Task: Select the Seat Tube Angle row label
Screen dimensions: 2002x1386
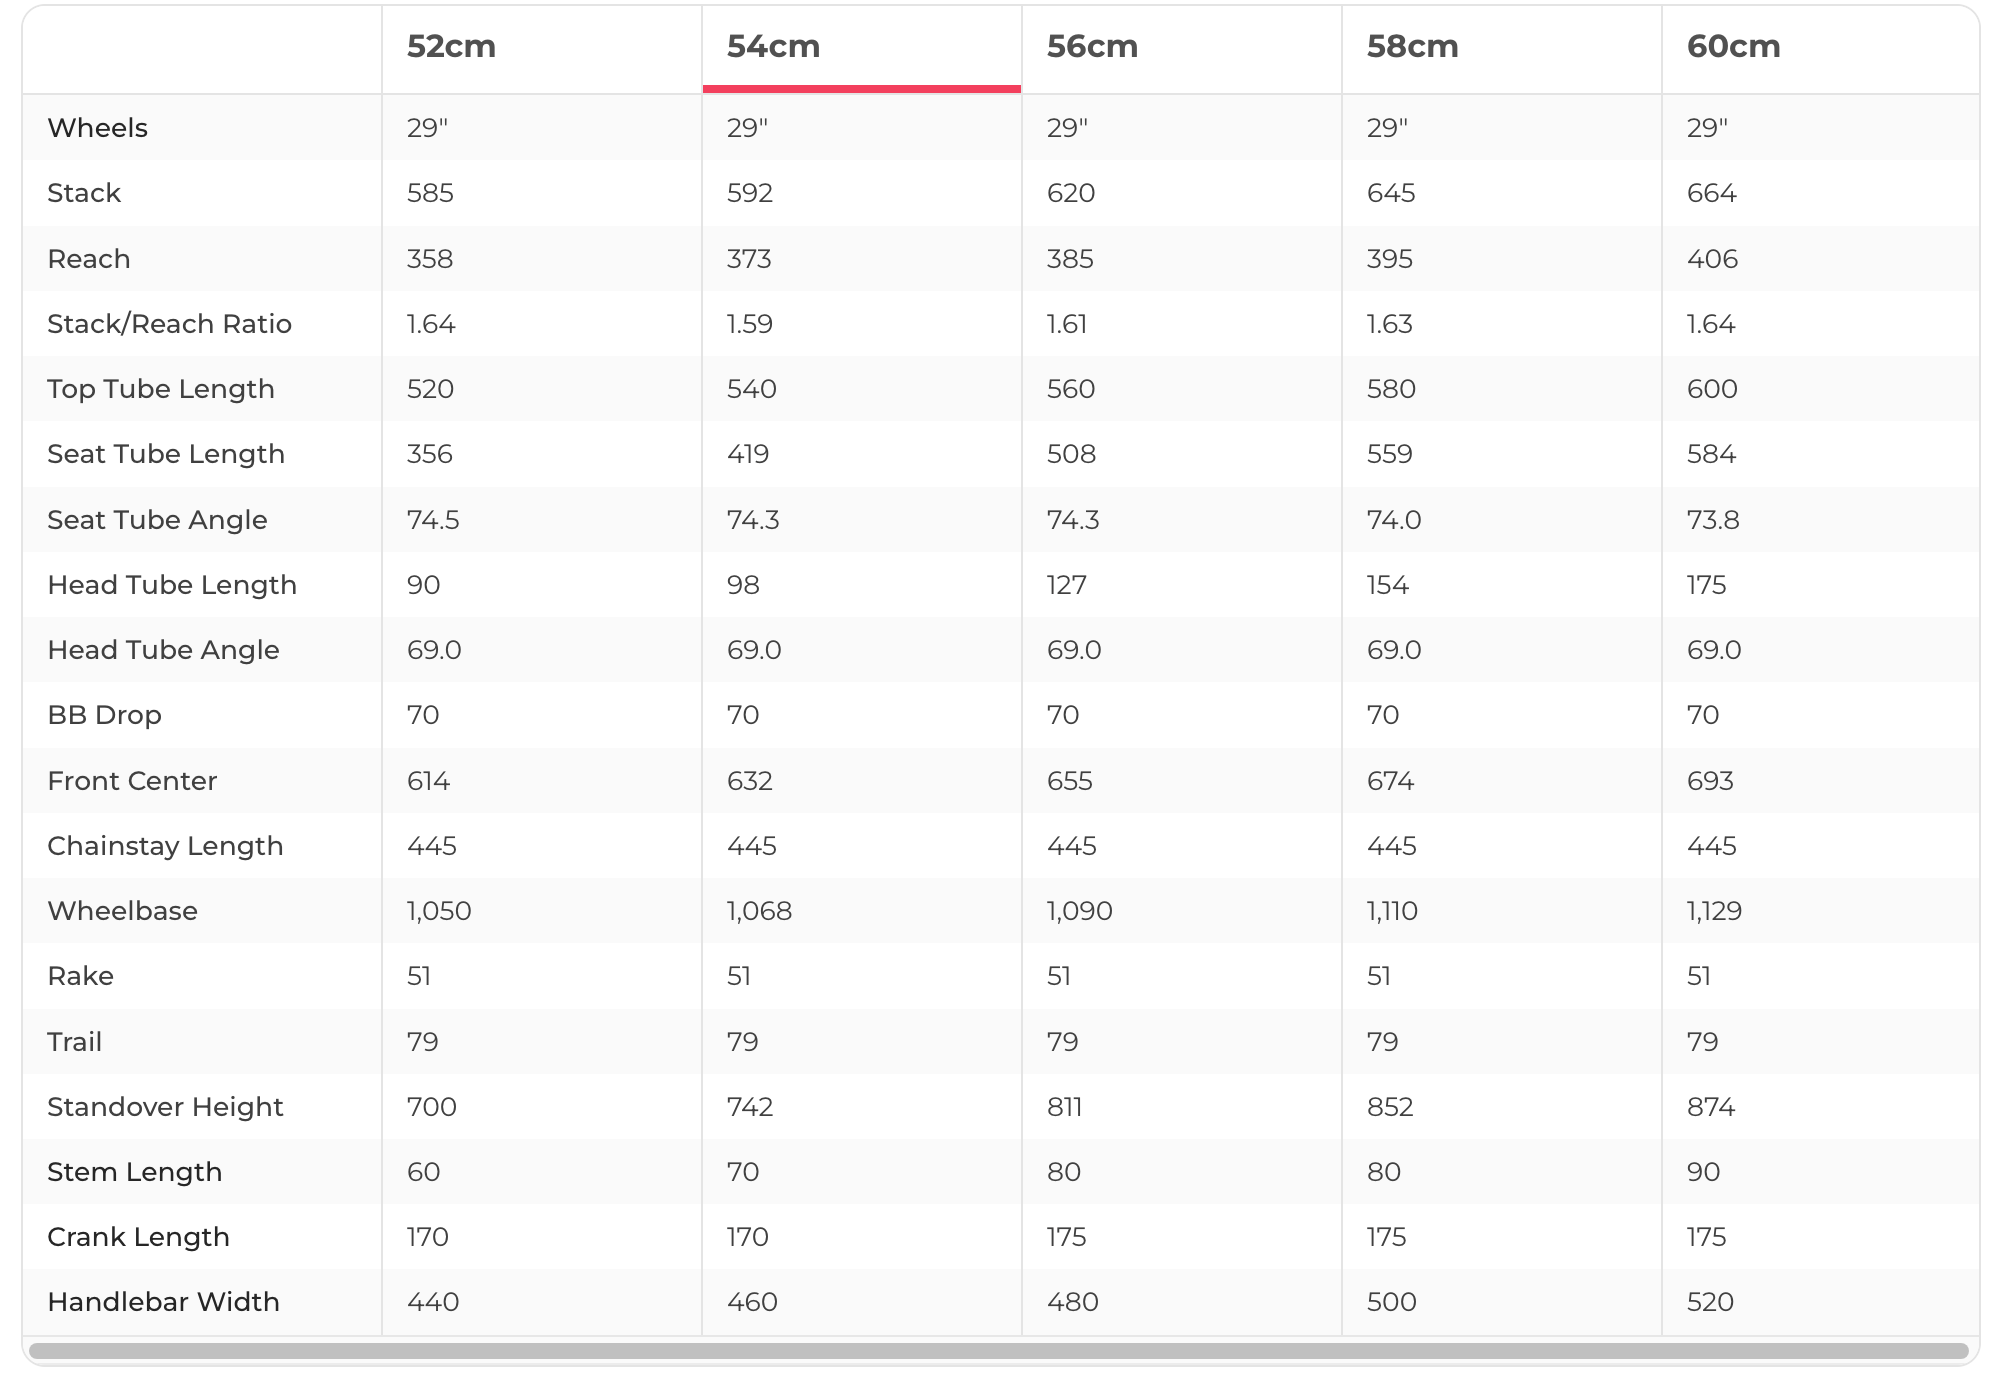Action: 157,520
